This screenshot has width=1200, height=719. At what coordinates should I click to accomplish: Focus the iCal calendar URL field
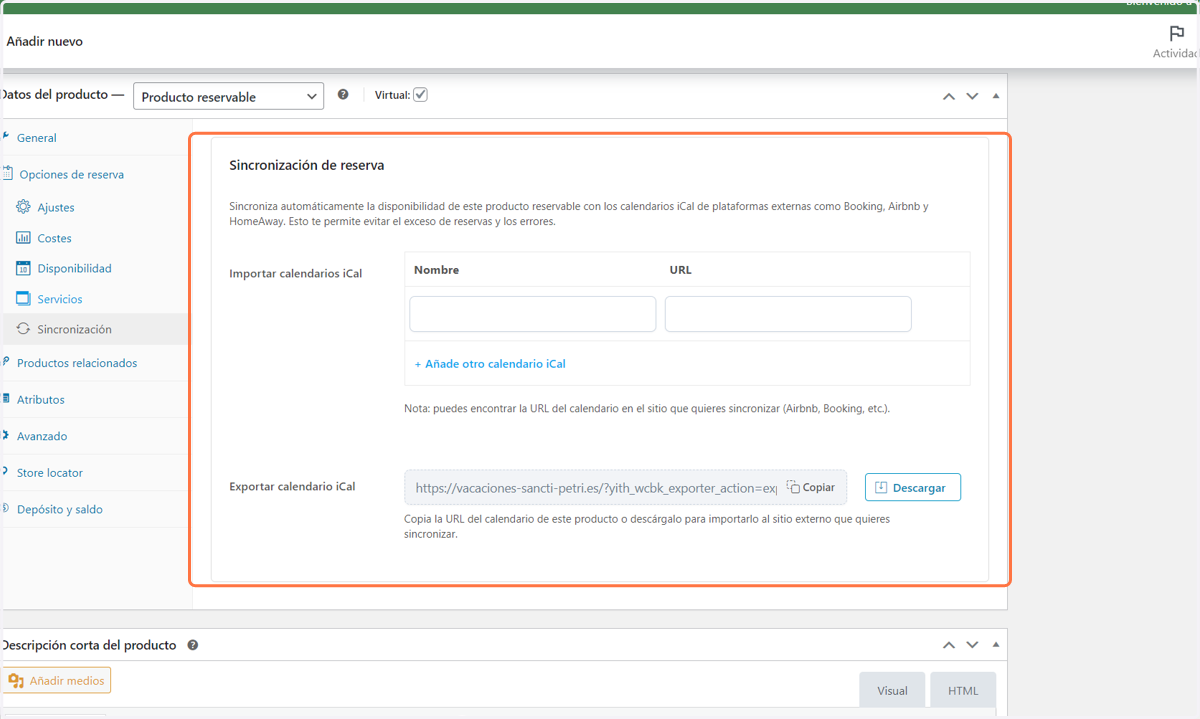point(788,314)
